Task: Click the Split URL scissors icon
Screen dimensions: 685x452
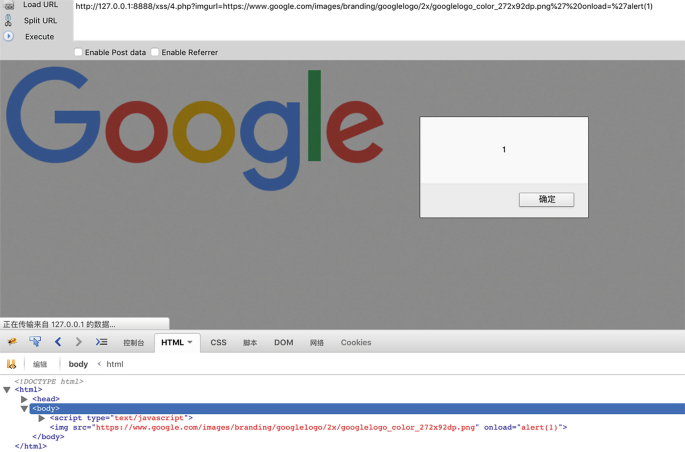Action: [8, 21]
